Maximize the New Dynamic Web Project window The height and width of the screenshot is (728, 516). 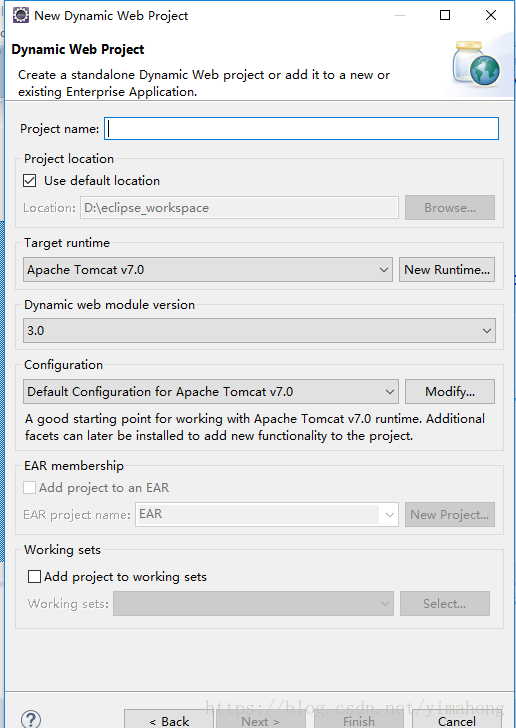444,15
